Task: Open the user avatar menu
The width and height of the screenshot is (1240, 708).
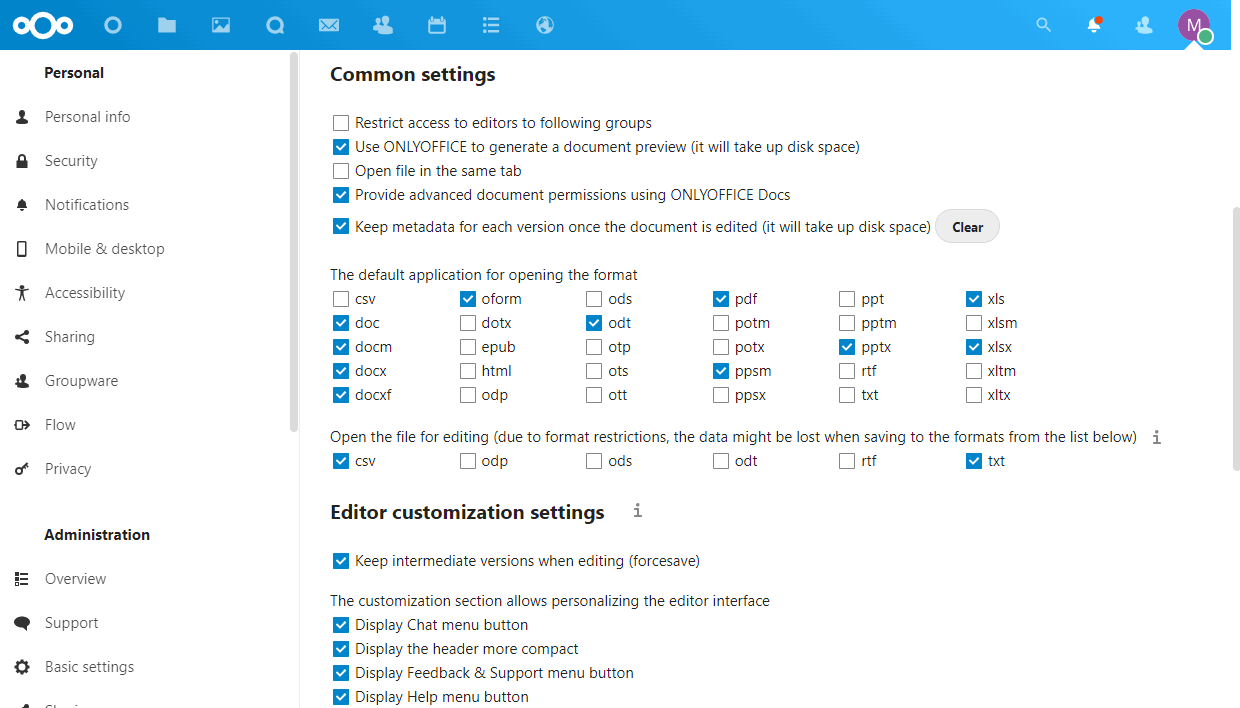Action: (1194, 25)
